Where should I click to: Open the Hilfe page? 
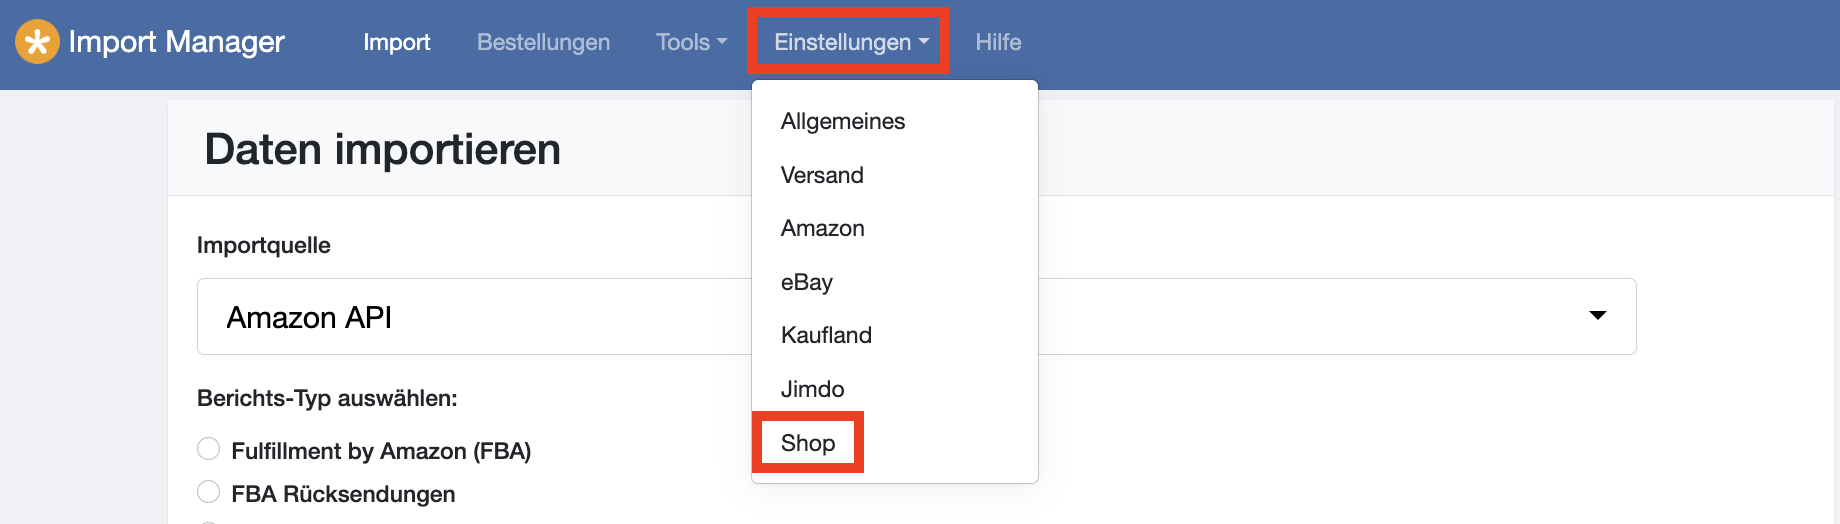[x=998, y=42]
